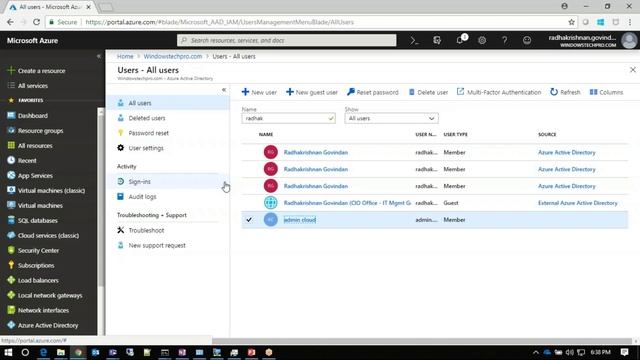Click the browser bookmark star icon
This screenshot has width=640, height=360.
click(x=571, y=22)
